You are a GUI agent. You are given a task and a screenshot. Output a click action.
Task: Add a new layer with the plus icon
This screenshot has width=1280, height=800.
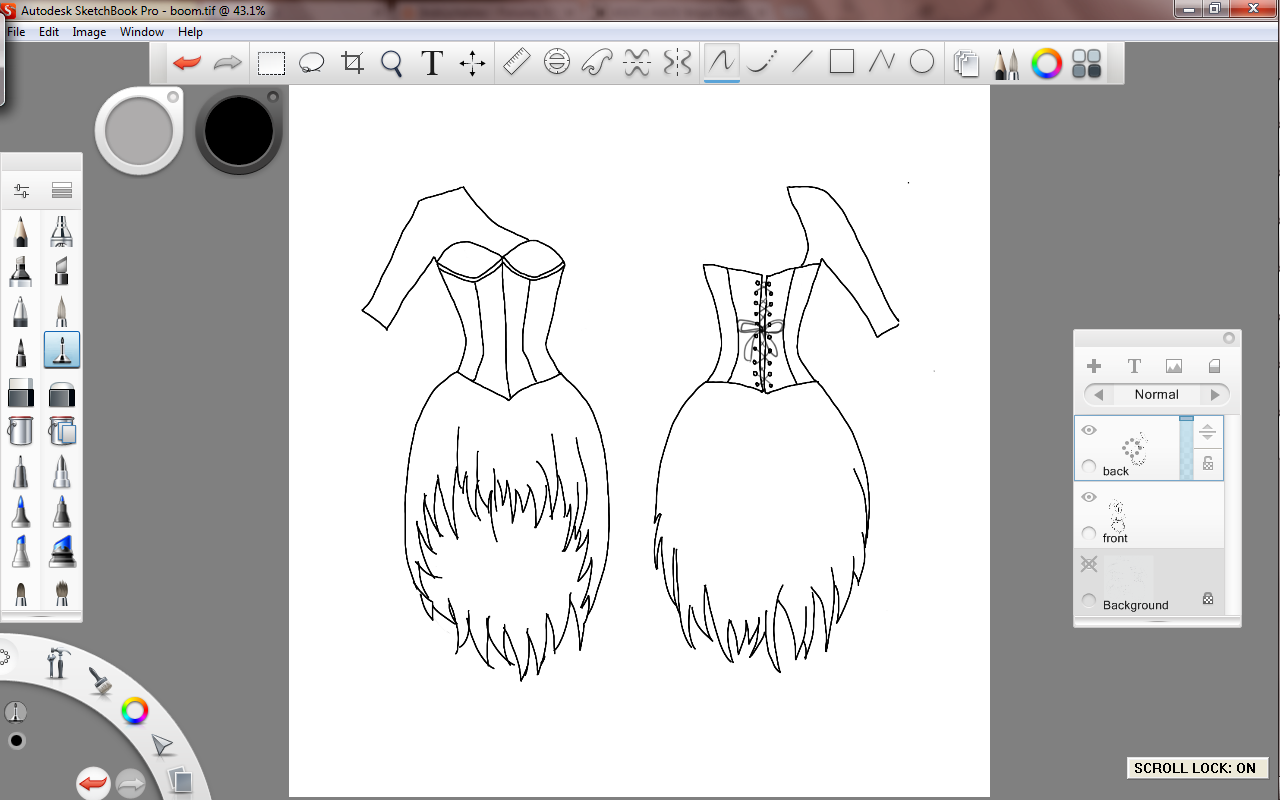1094,366
